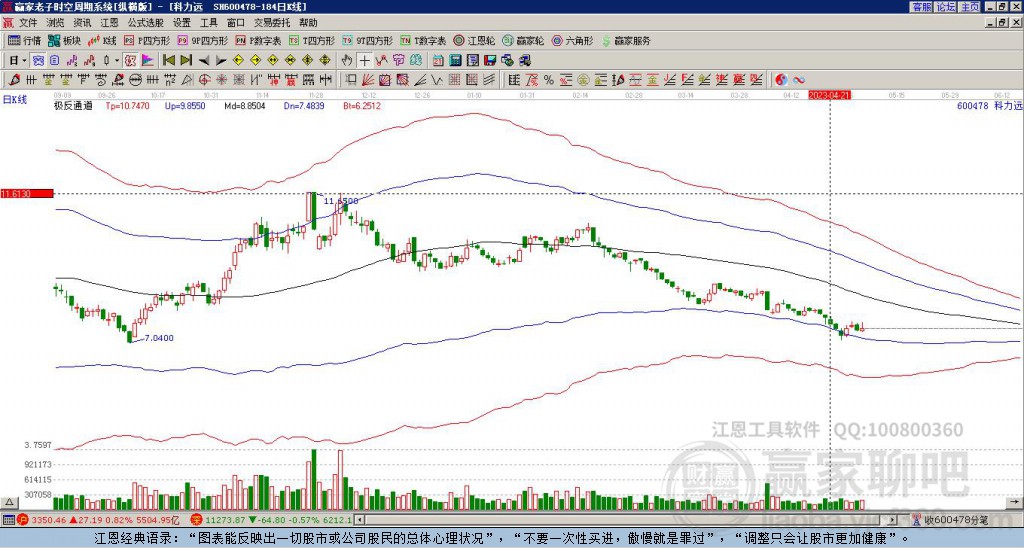This screenshot has width=1024, height=548.
Task: Open the 9T四方形 tool
Action: (368, 40)
